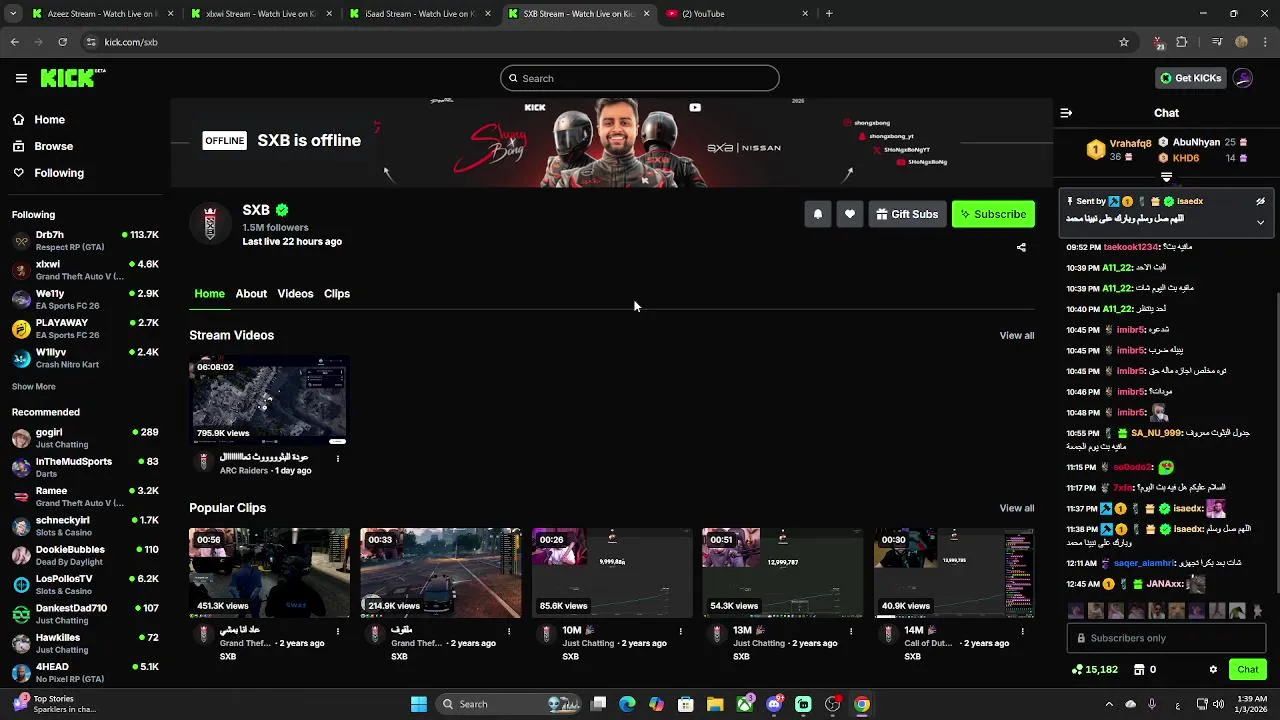The height and width of the screenshot is (720, 1280).
Task: Open the 00:33 clip thumbnail
Action: point(440,573)
